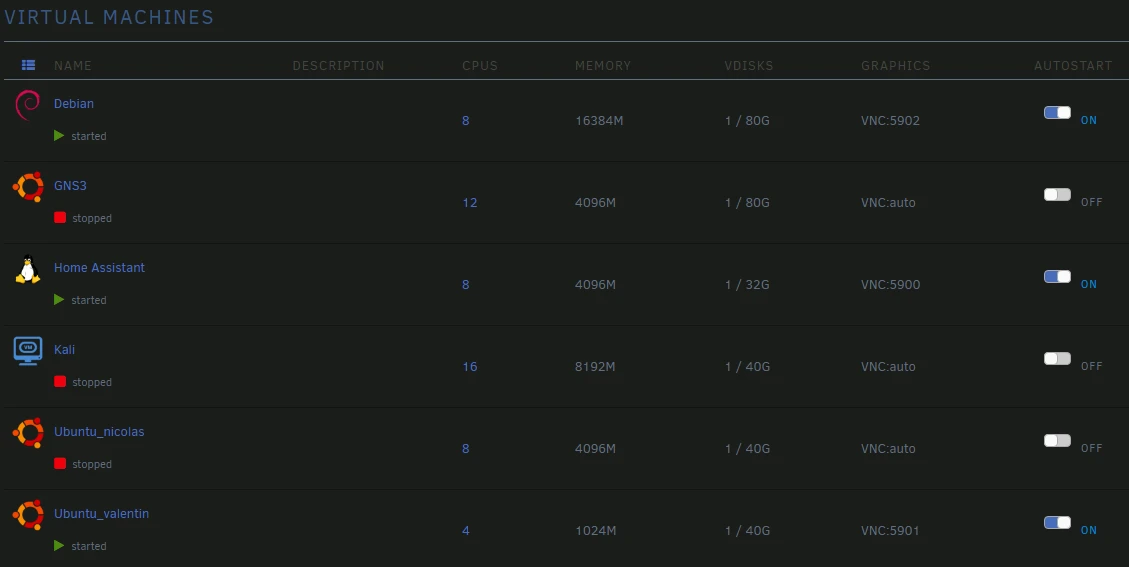Click Ubuntu_valentin's VNC:5901 graphics entry
The height and width of the screenshot is (567, 1129).
[890, 531]
